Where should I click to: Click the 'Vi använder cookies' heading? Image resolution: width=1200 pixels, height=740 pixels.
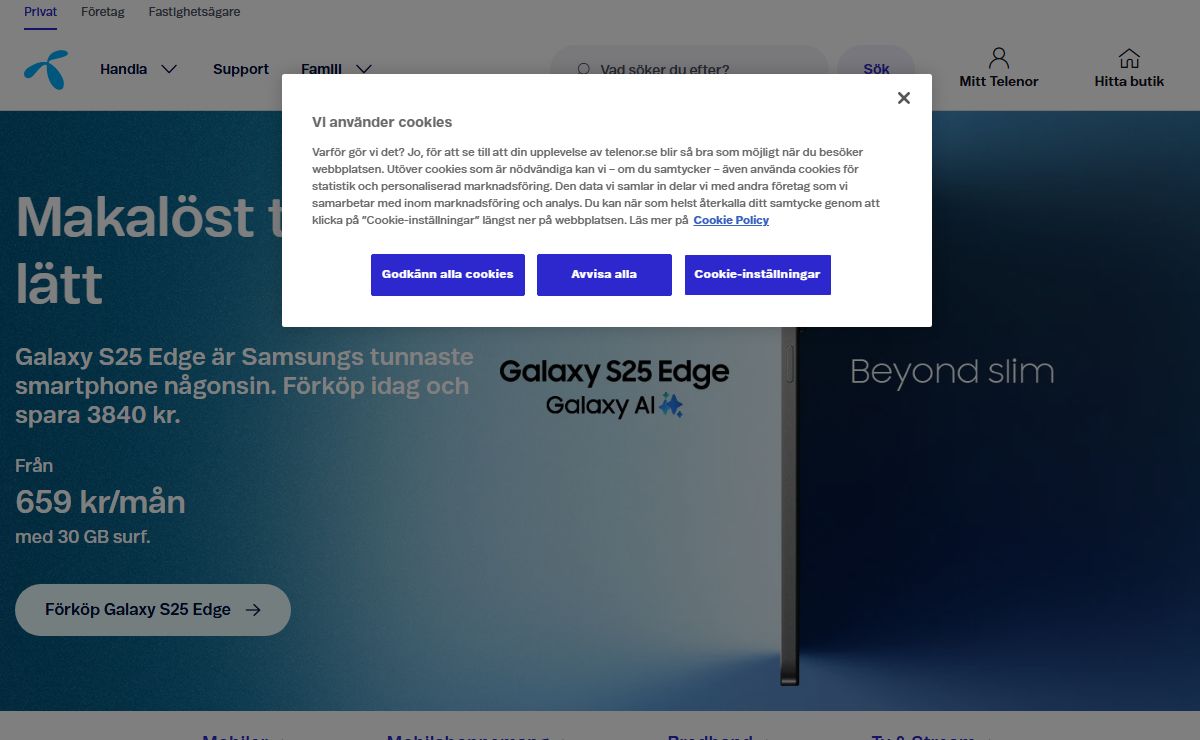click(x=382, y=122)
